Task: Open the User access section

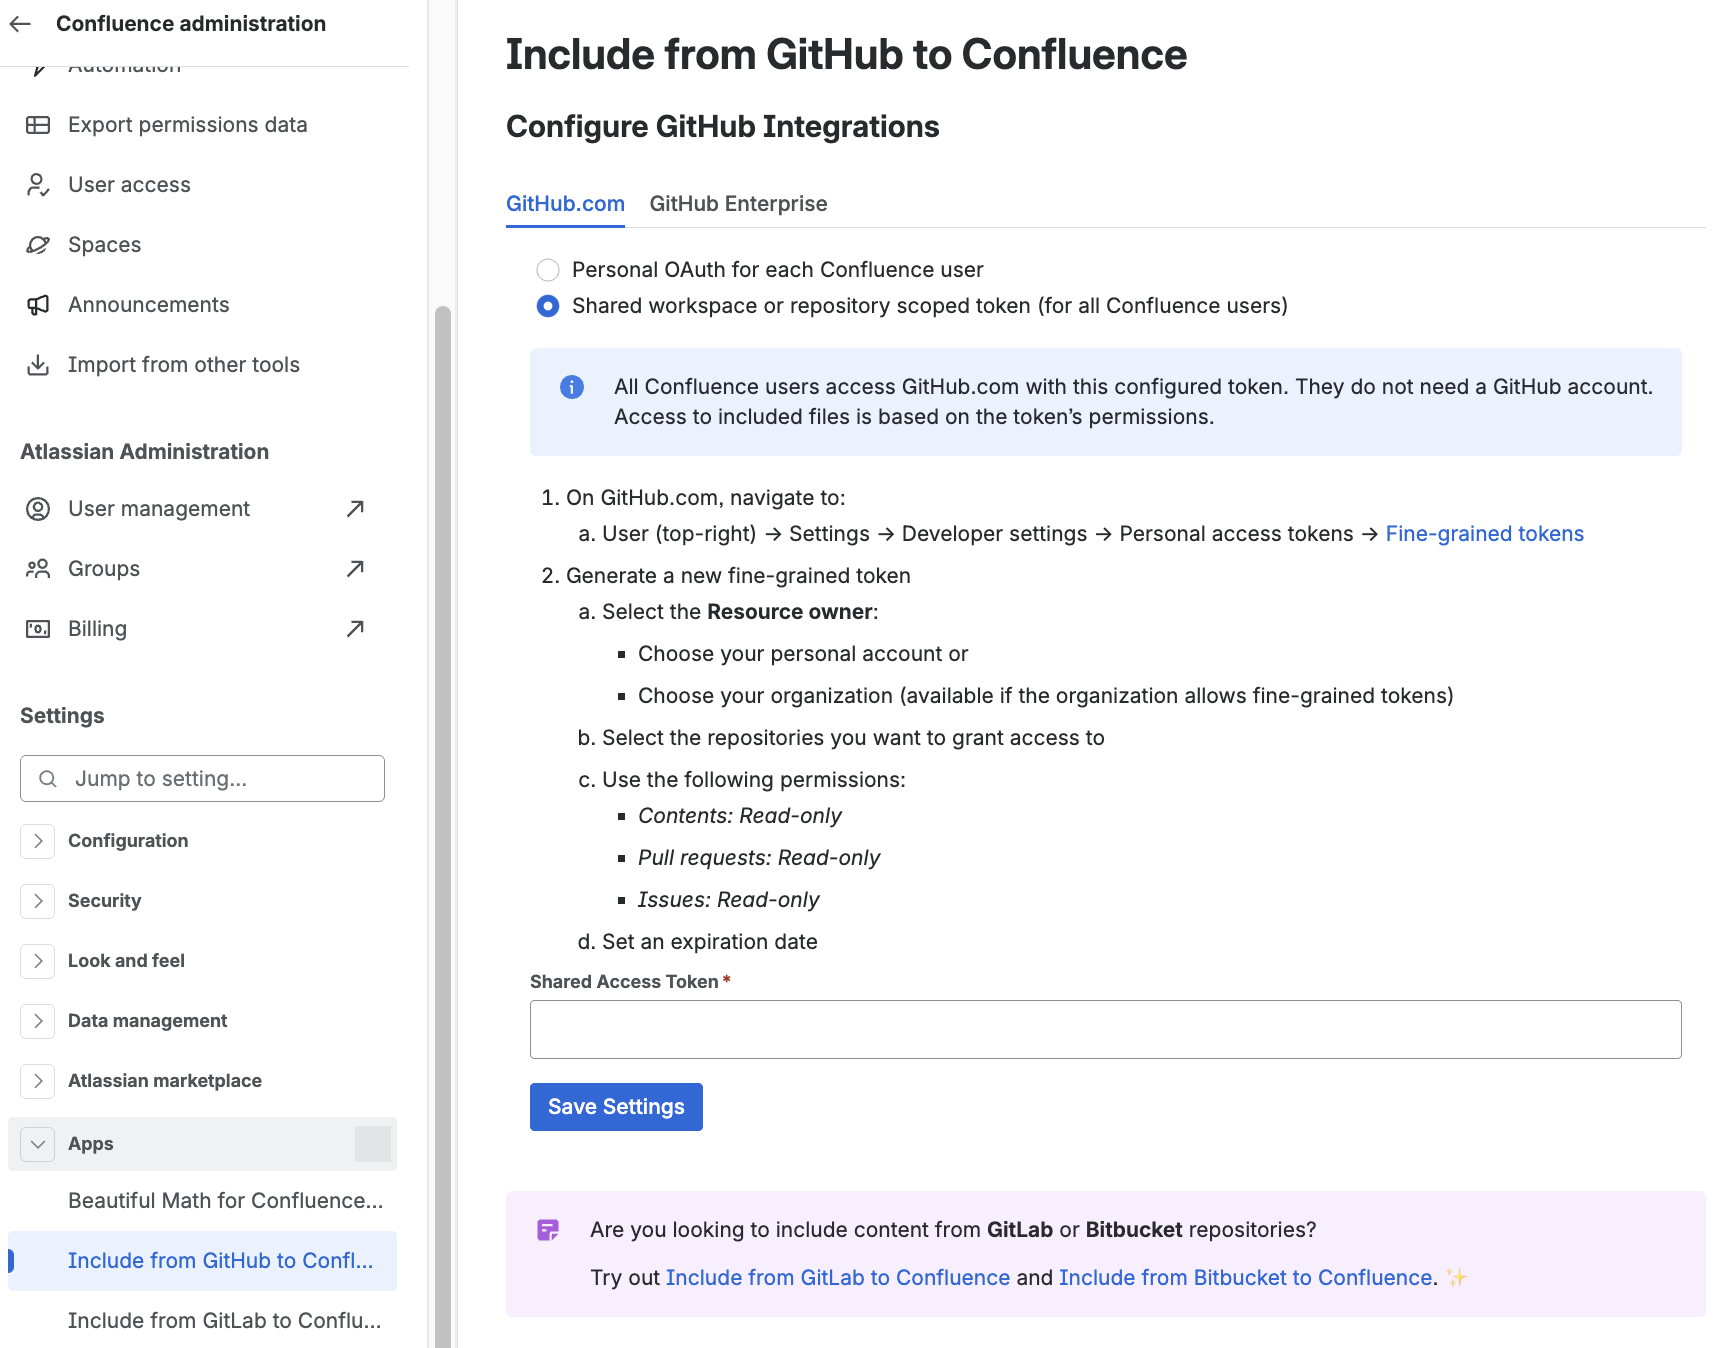Action: click(x=129, y=184)
